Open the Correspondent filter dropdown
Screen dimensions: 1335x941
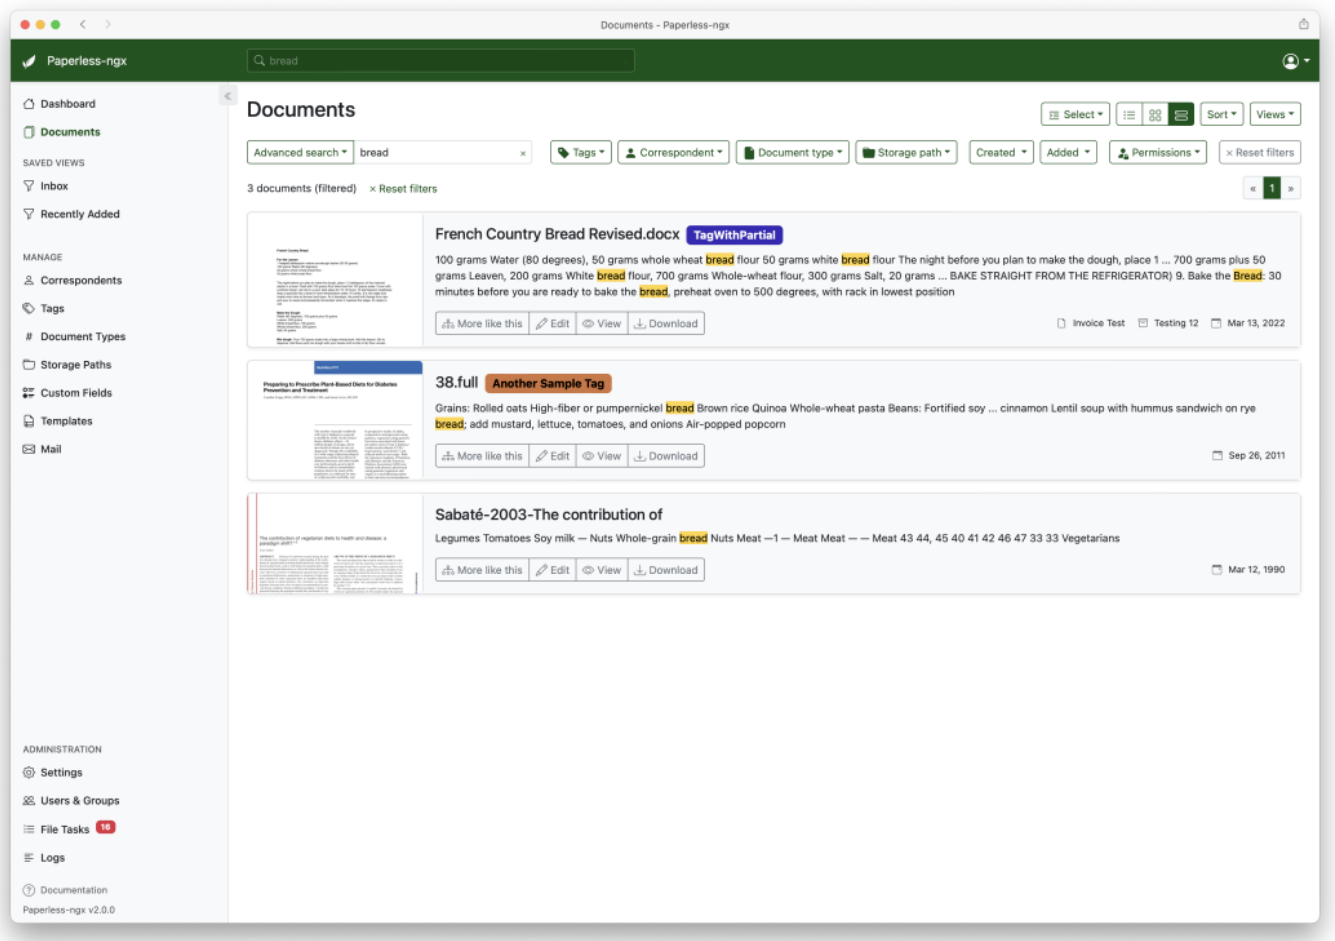(x=673, y=152)
